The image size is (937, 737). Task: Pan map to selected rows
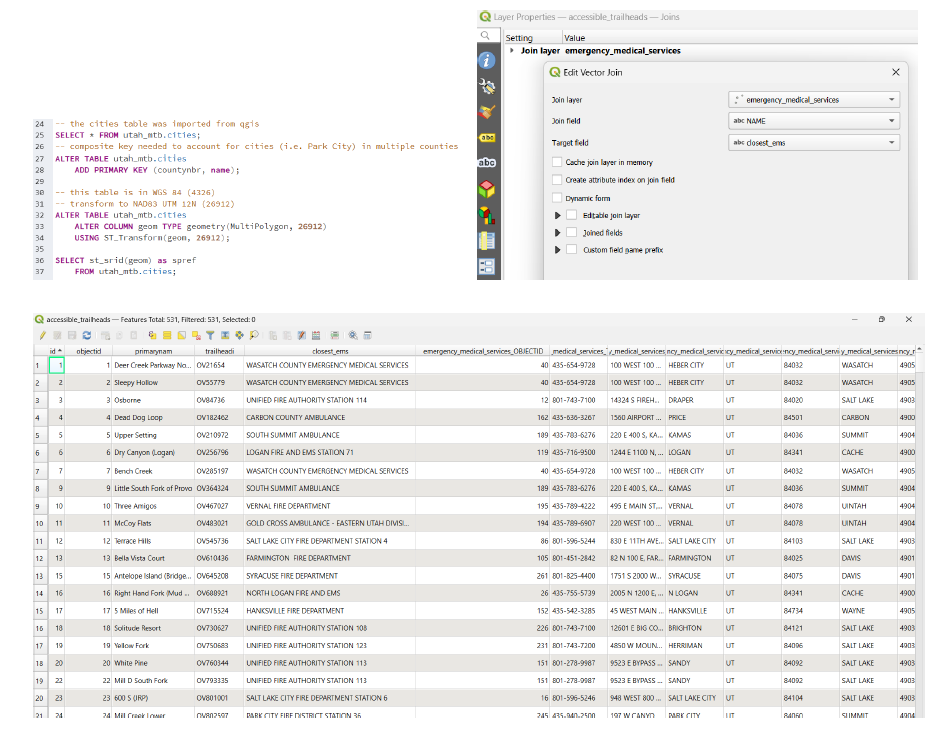pos(239,335)
